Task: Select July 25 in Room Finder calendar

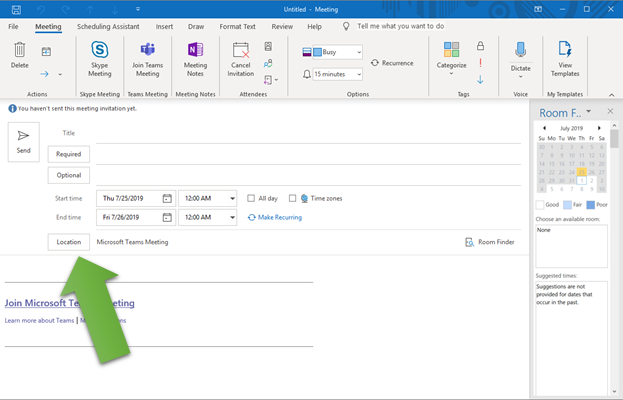Action: tap(582, 172)
